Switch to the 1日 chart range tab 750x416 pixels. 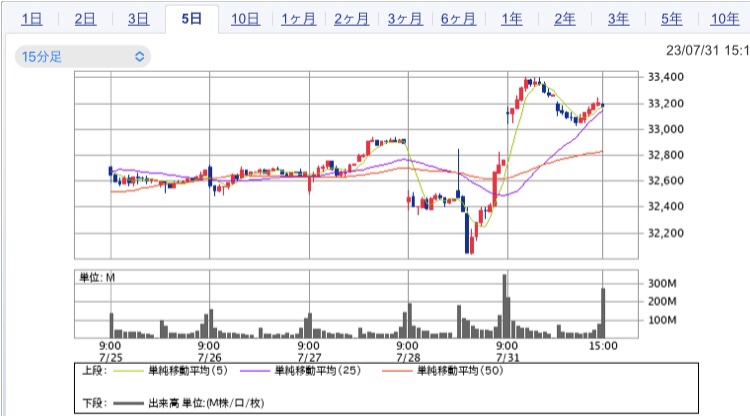pos(32,19)
